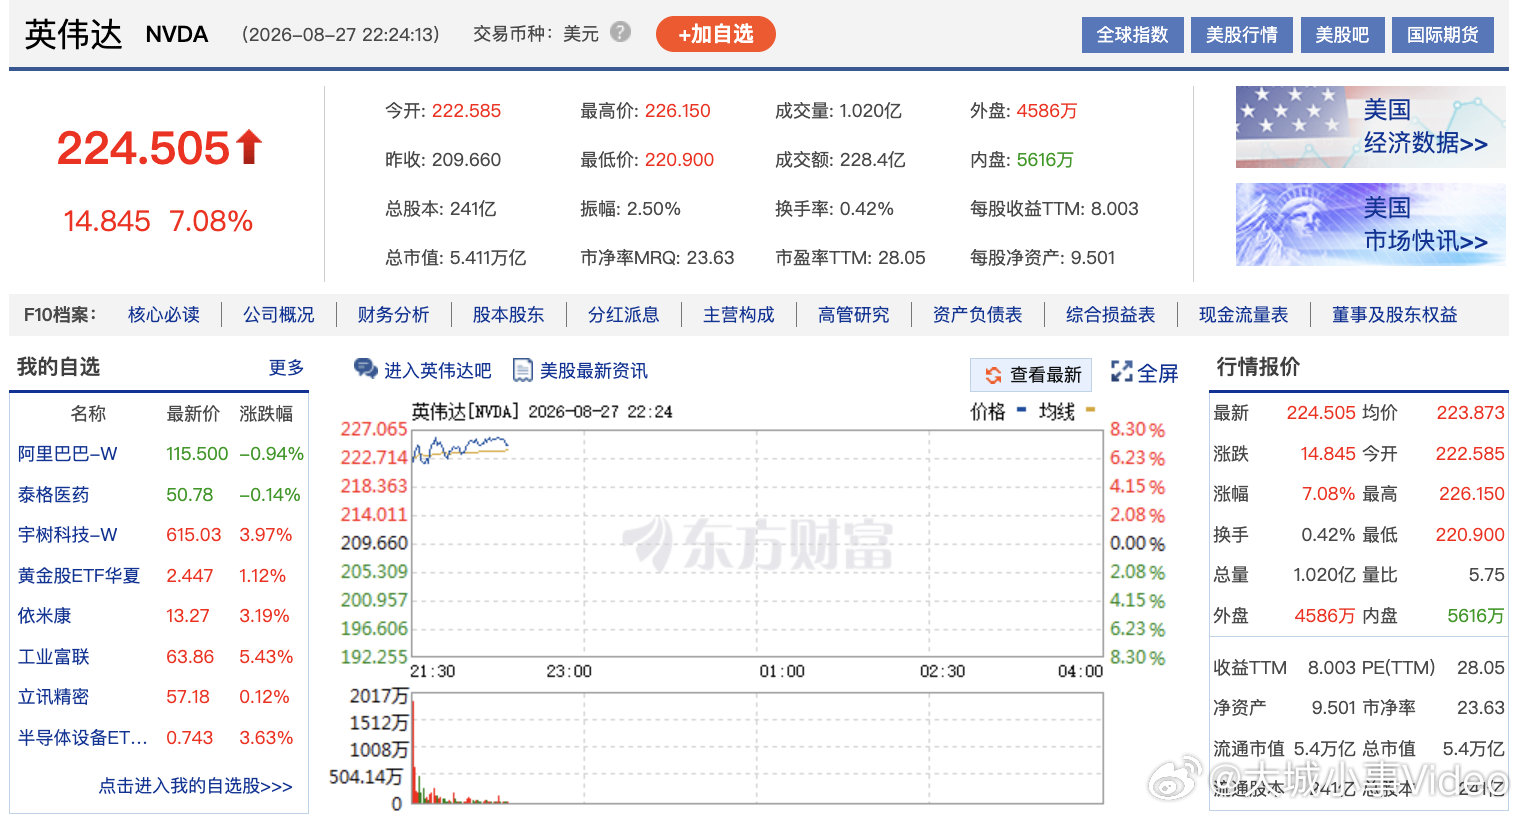Click the volume bar chart below price
This screenshot has height=816, width=1522.
point(756,748)
